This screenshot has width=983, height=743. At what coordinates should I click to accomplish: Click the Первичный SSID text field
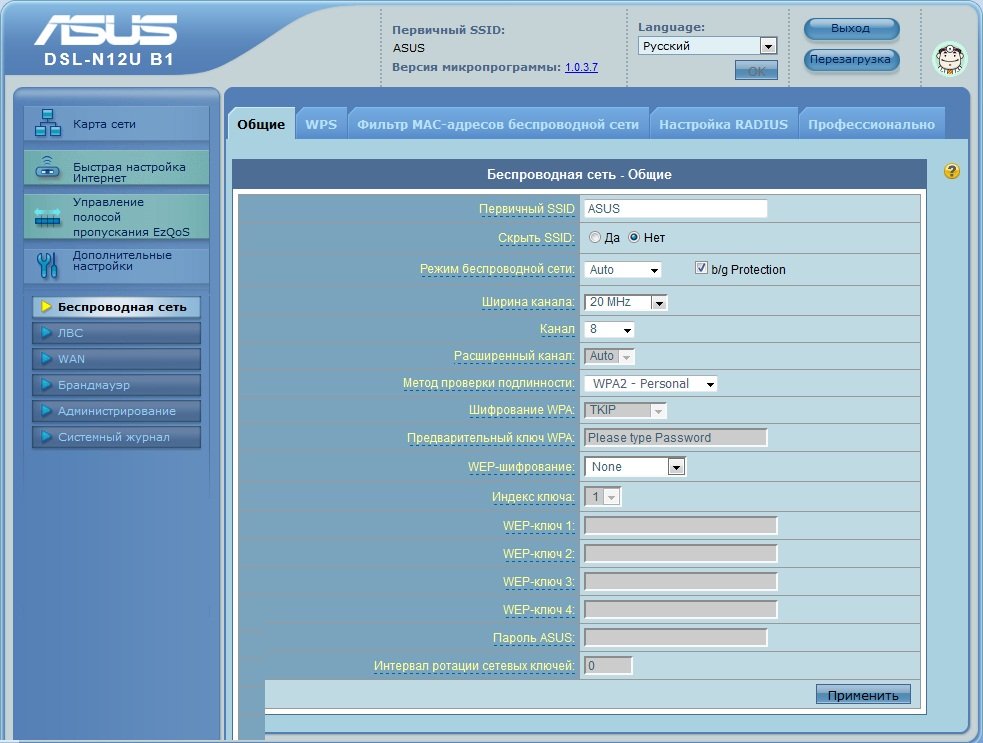(x=675, y=209)
